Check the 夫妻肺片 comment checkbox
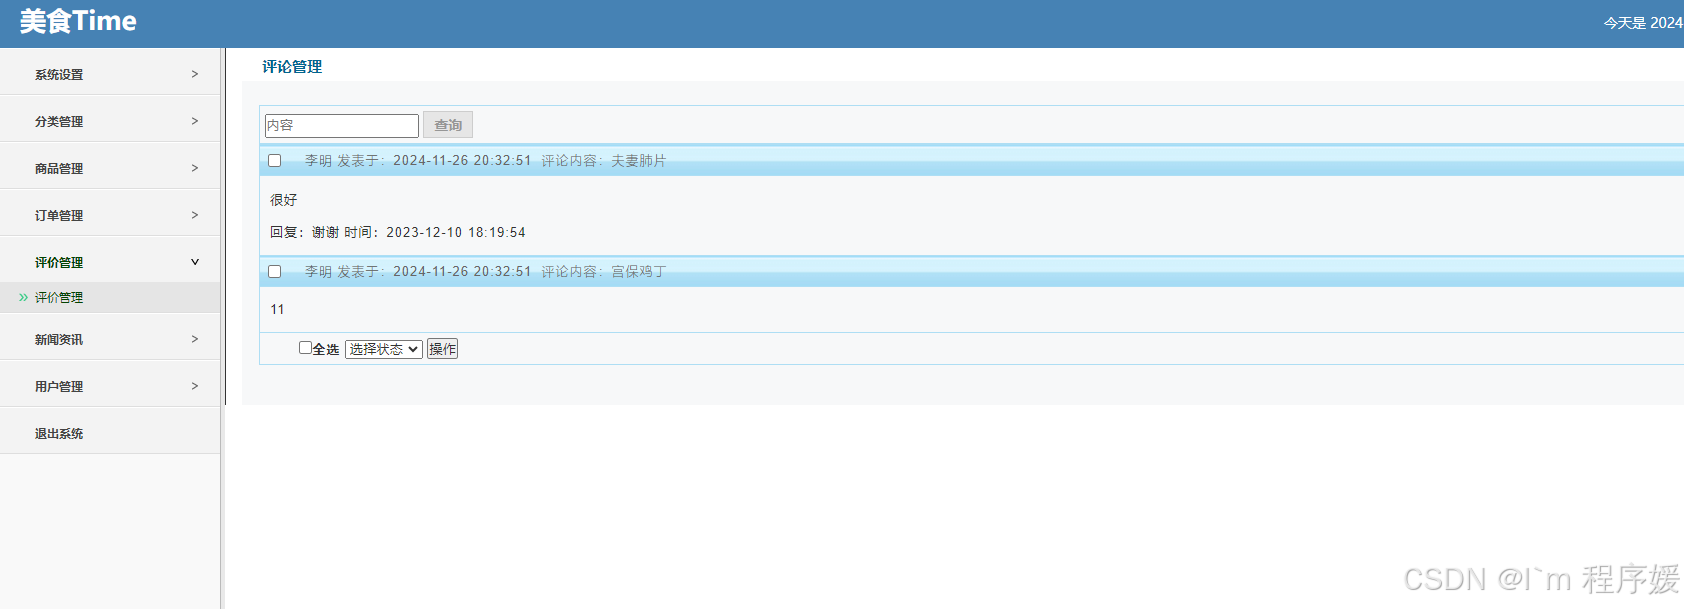The width and height of the screenshot is (1684, 609). 275,160
